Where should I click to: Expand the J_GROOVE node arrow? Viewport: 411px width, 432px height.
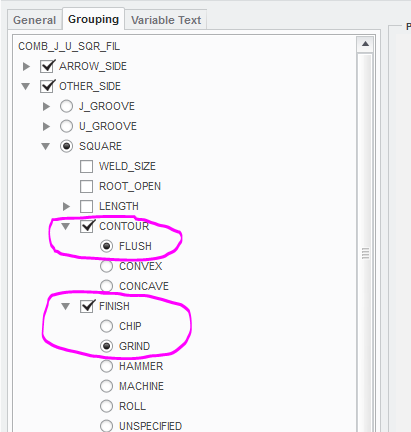pos(46,107)
